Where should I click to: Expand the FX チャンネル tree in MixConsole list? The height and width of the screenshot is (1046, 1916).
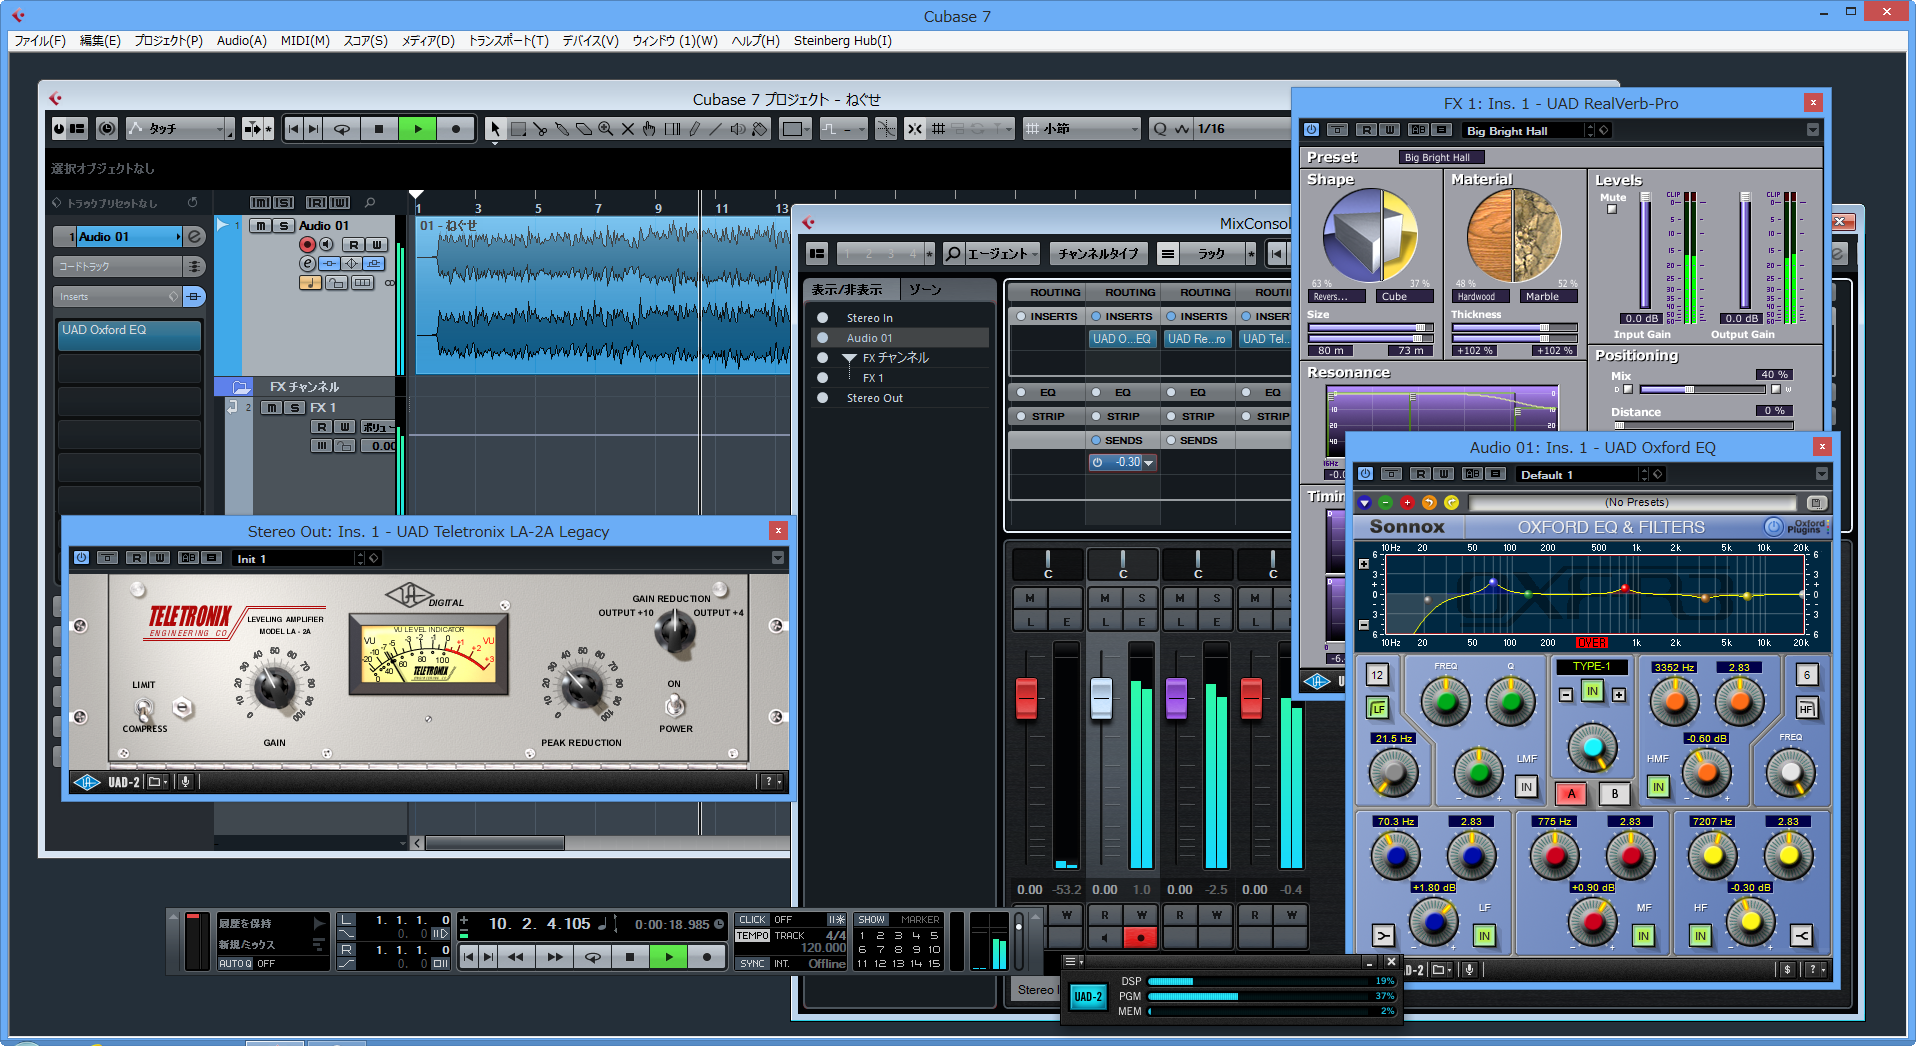point(849,358)
